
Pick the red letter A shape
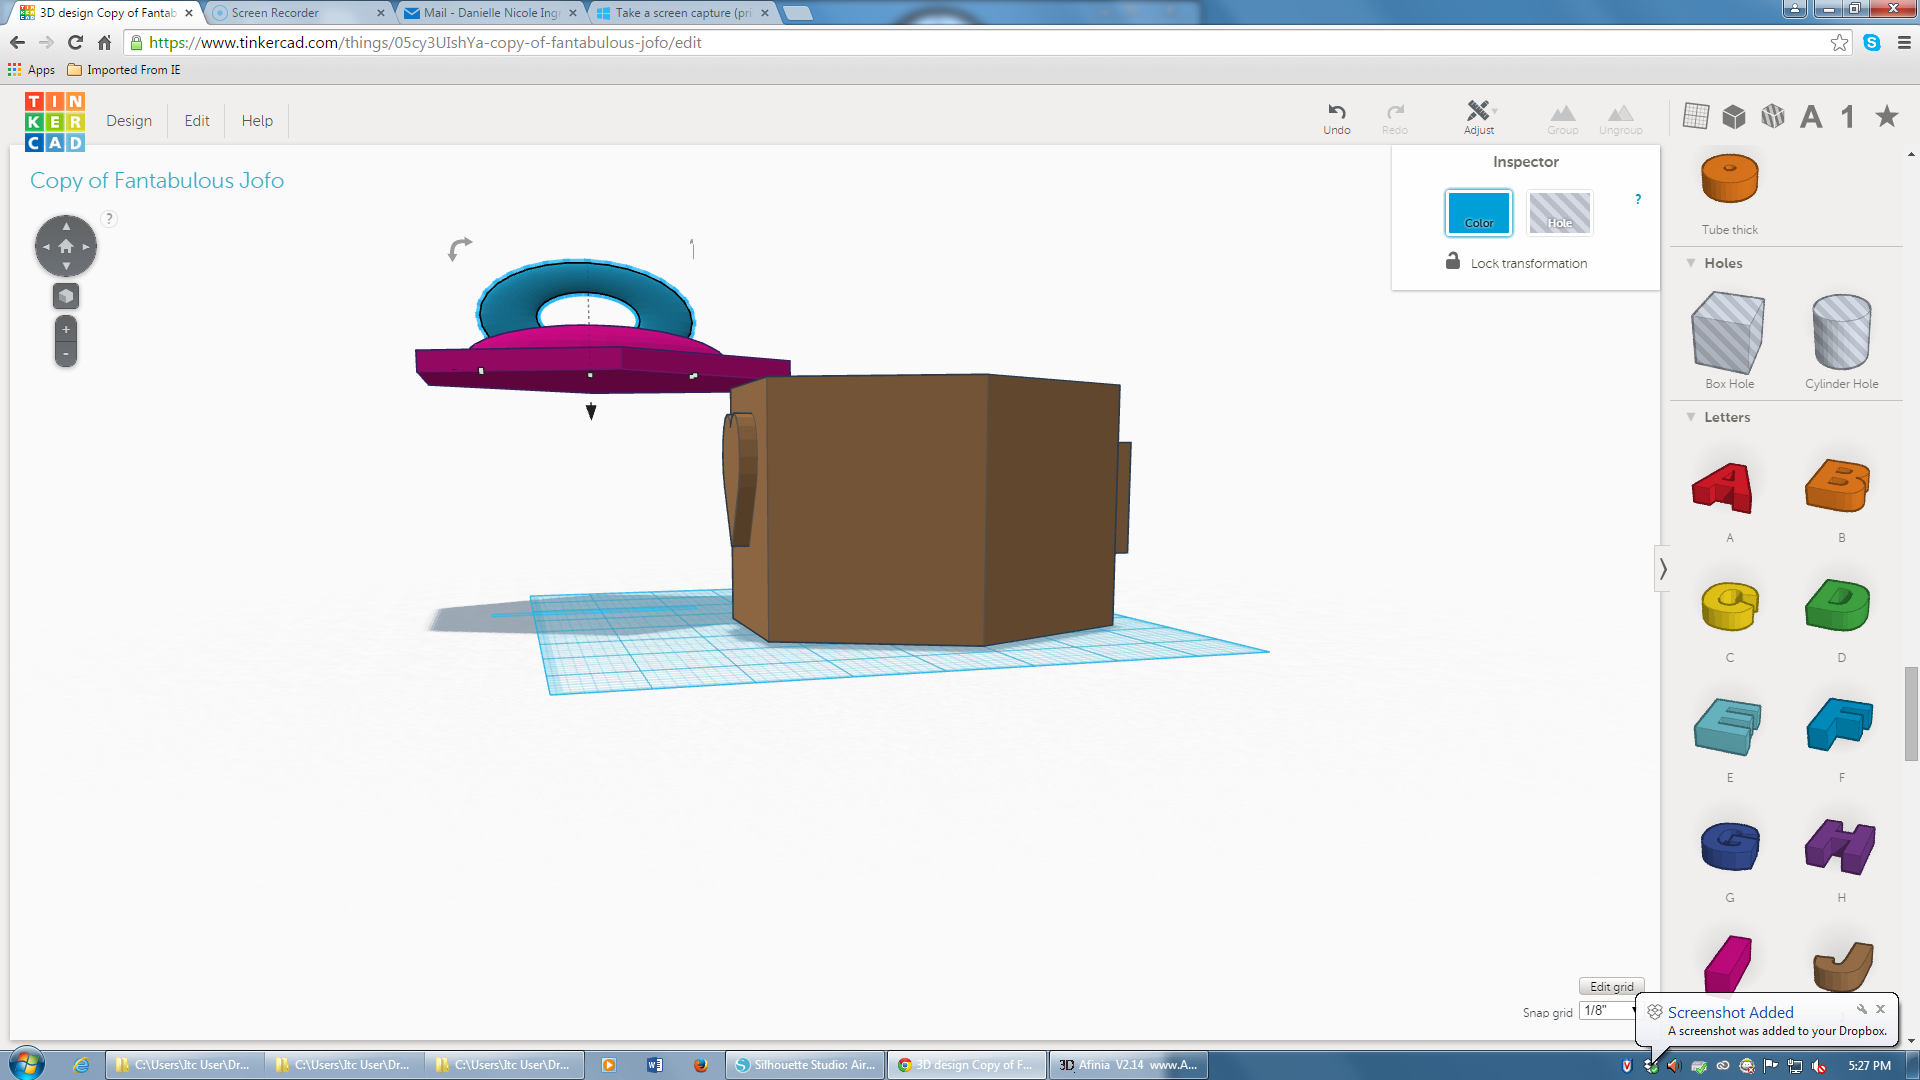pyautogui.click(x=1723, y=488)
